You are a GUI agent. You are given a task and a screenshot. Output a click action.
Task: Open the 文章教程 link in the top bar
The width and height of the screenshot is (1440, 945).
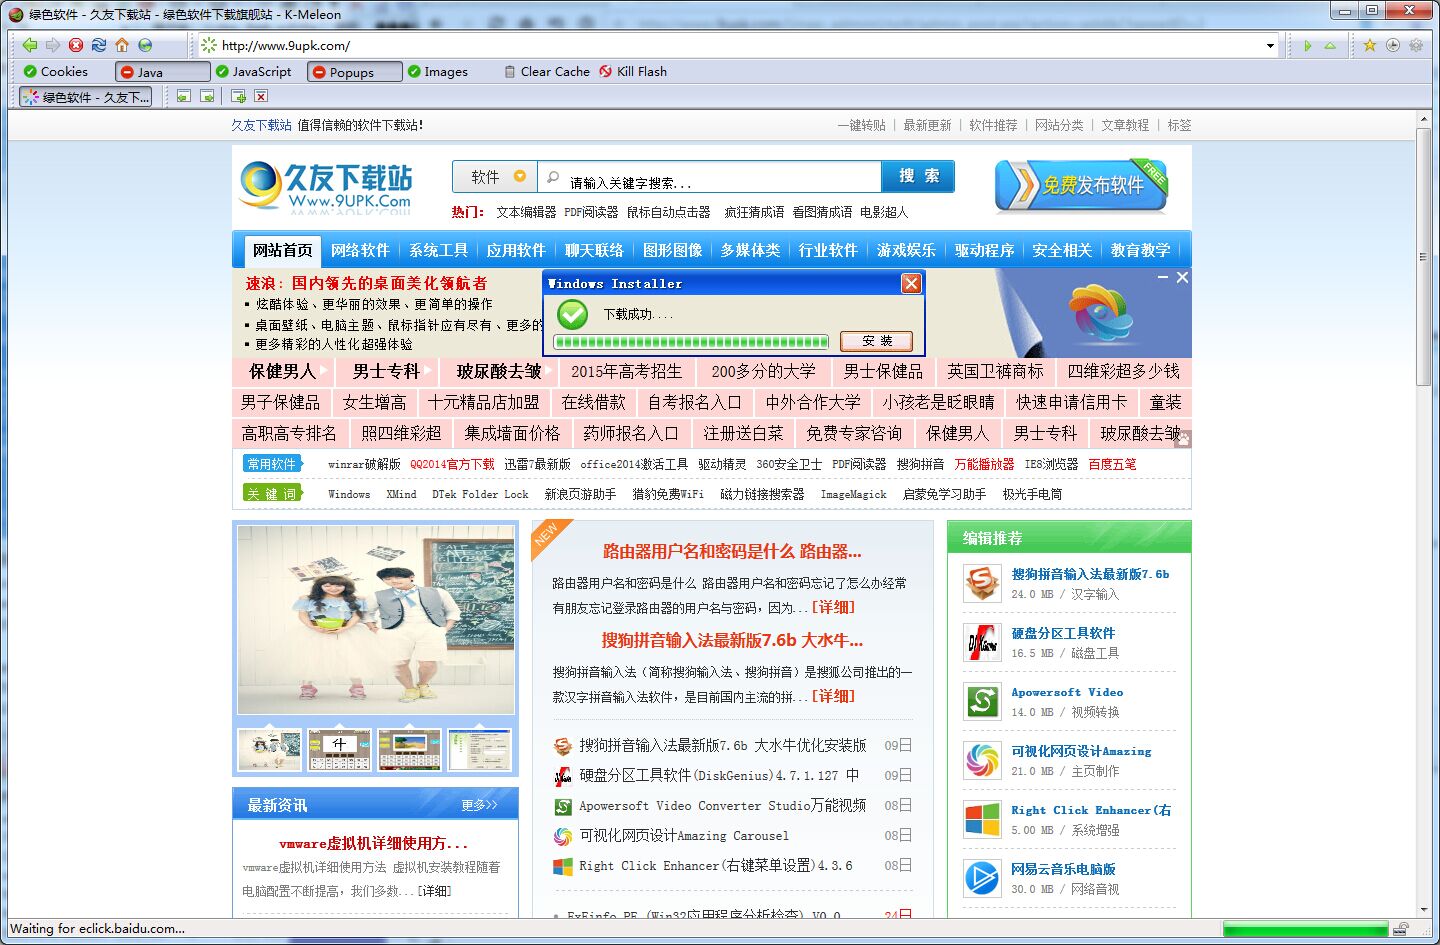(x=1125, y=125)
